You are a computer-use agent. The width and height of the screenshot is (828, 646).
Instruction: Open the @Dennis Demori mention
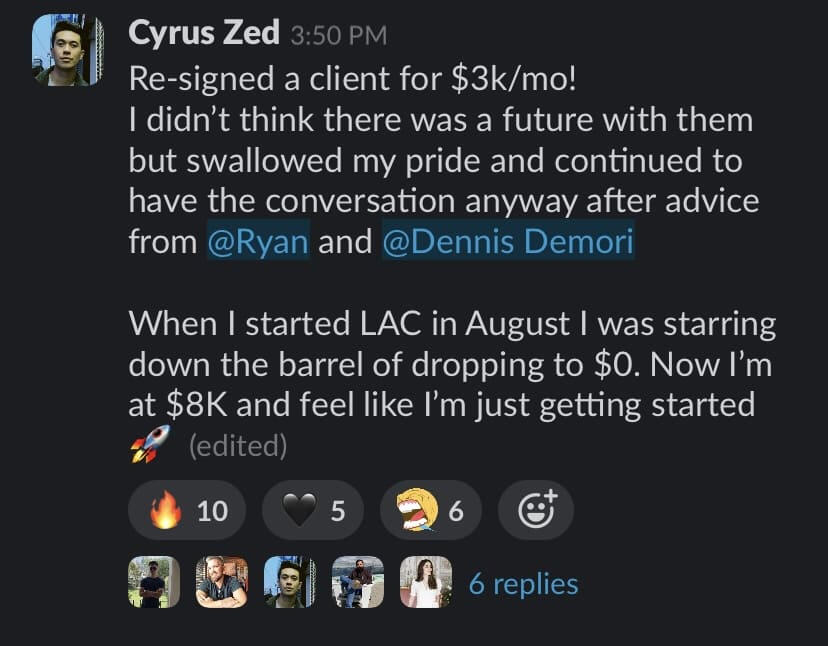click(507, 242)
